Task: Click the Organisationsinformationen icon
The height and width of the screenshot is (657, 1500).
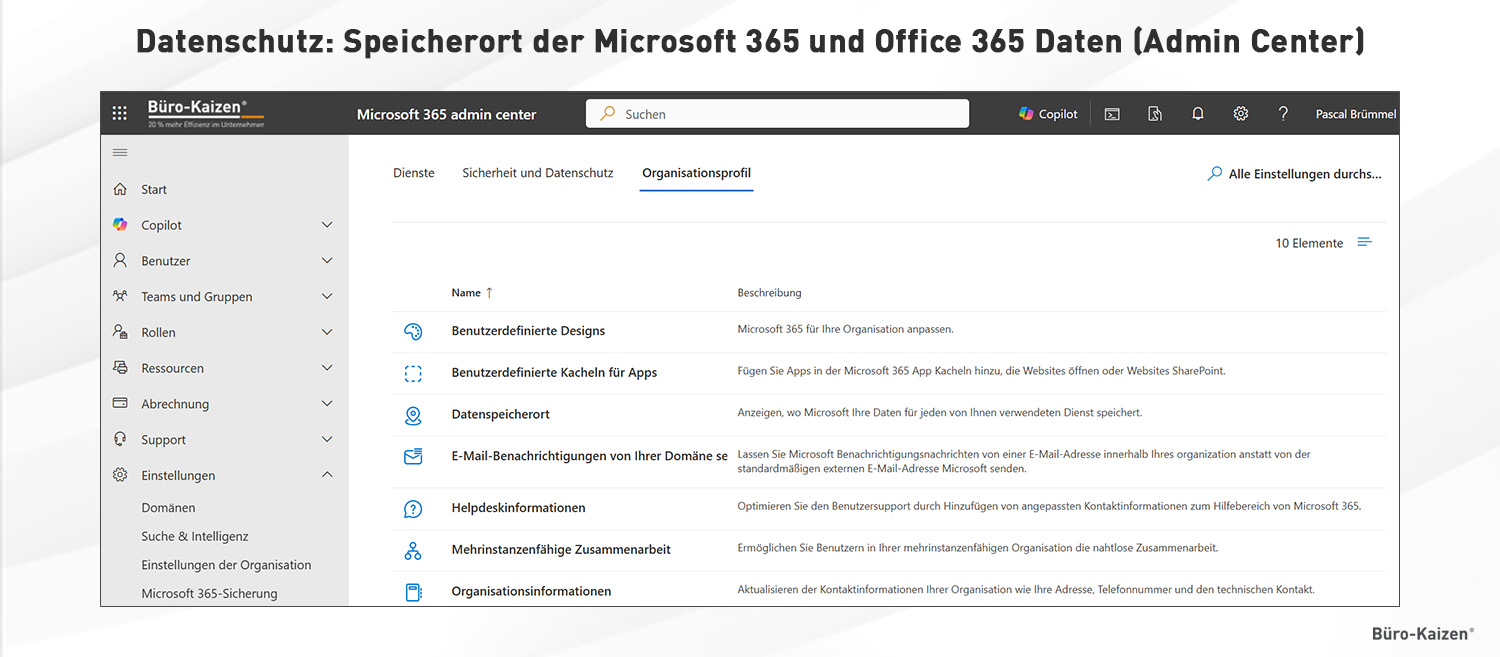Action: [413, 592]
